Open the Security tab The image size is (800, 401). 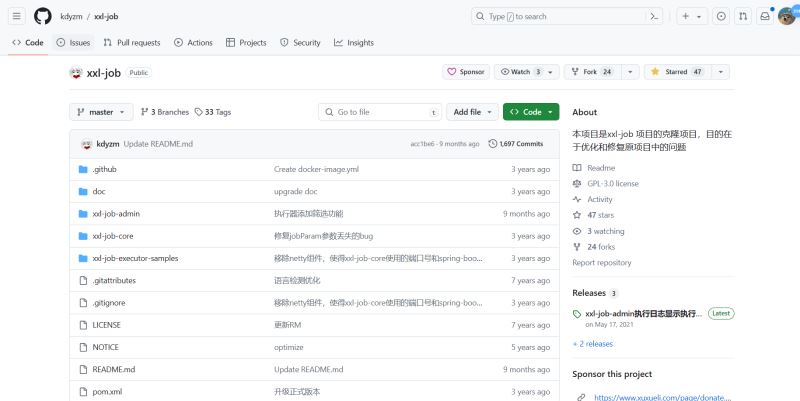tap(300, 43)
